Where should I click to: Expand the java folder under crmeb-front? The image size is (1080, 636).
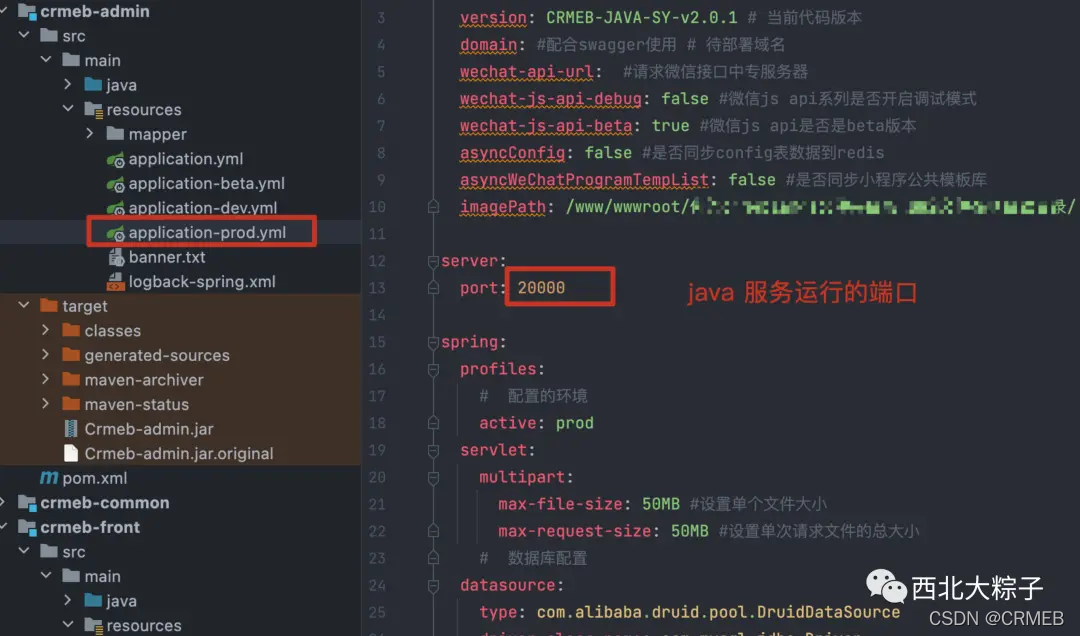tap(68, 600)
